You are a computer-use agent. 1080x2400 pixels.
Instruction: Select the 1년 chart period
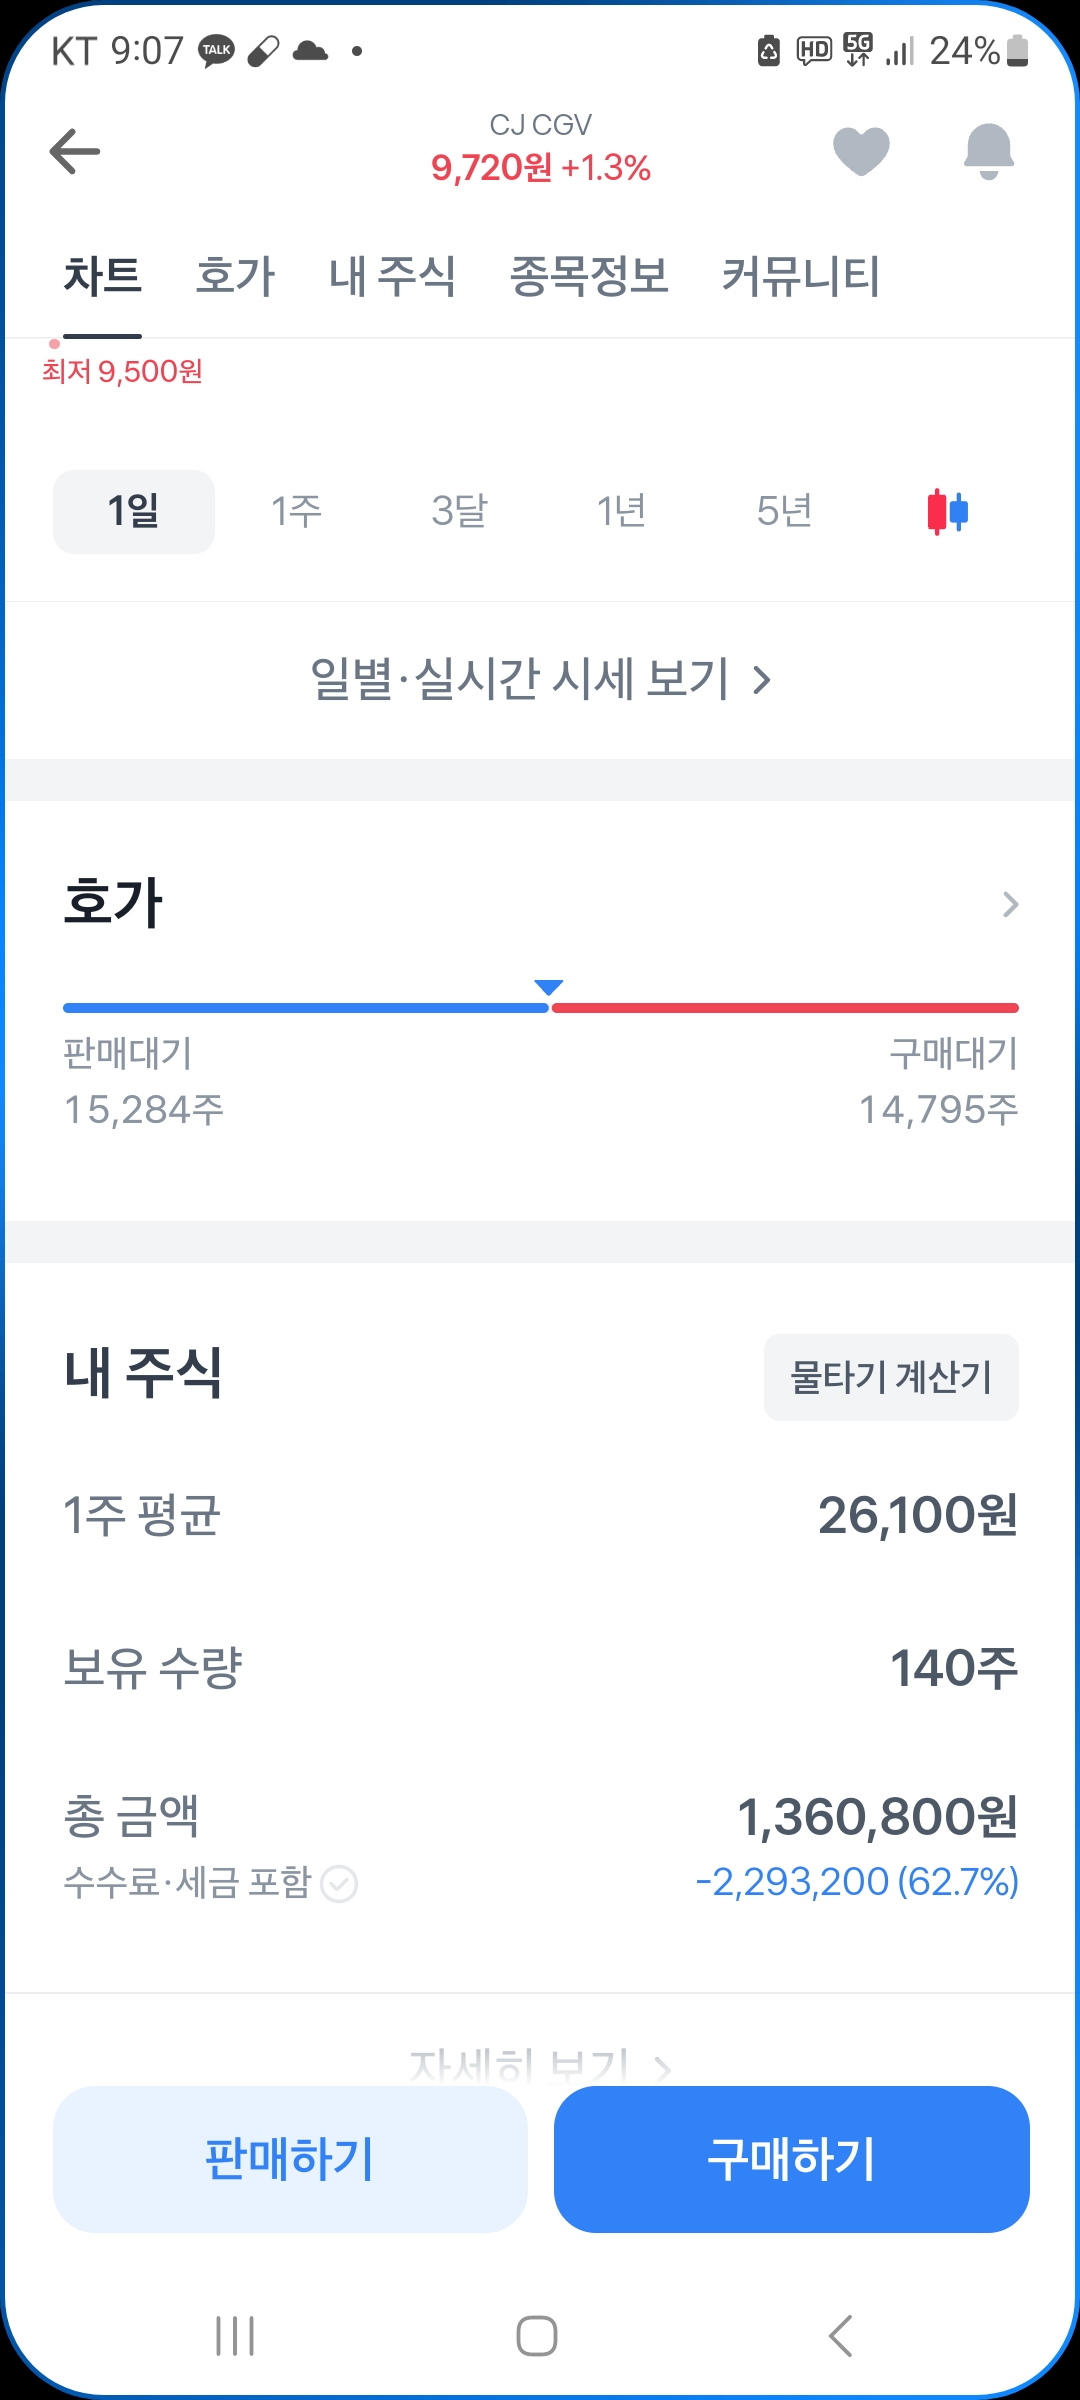pyautogui.click(x=621, y=511)
